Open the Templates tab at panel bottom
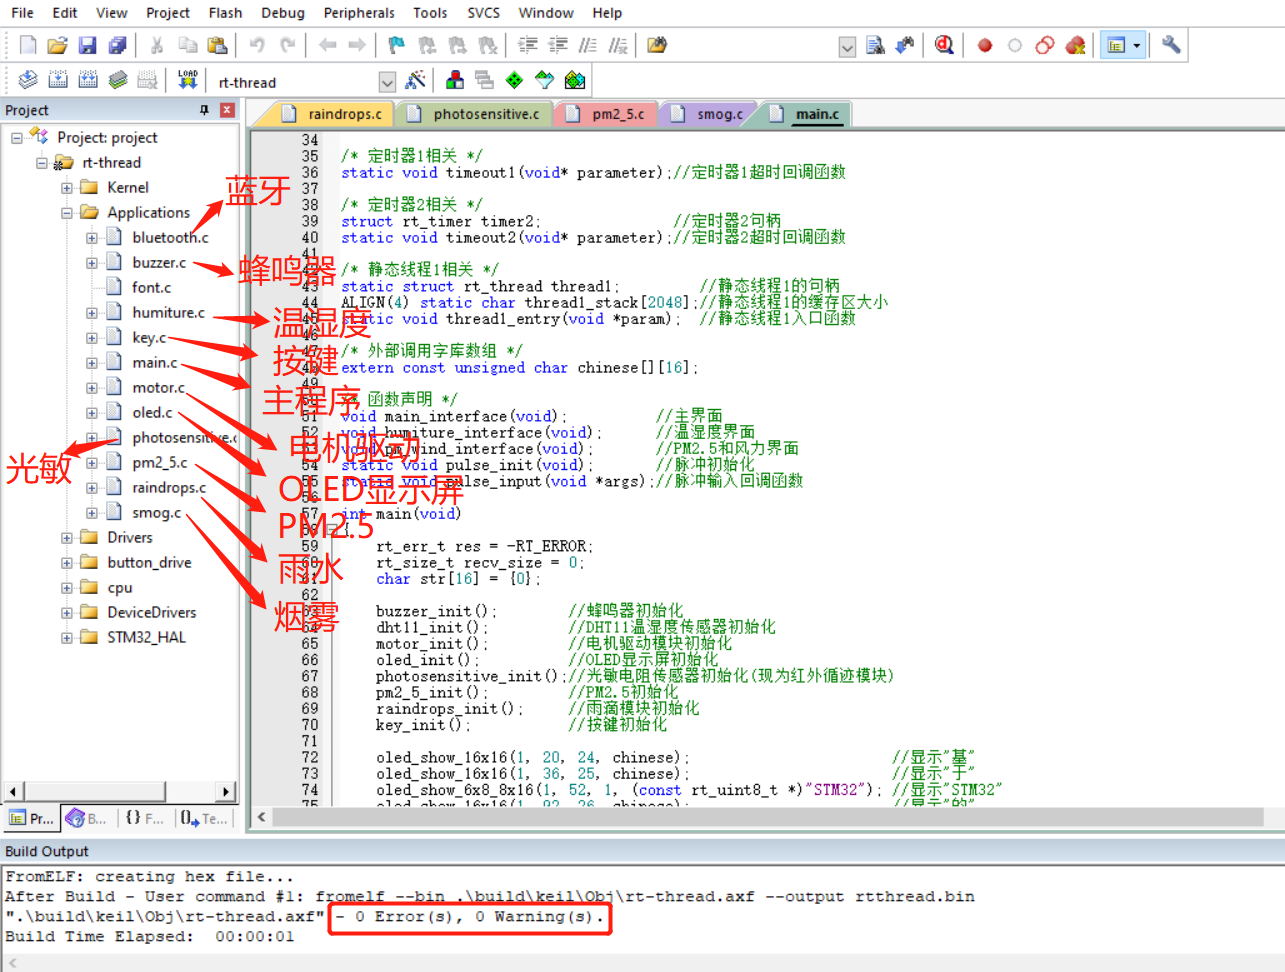This screenshot has height=972, width=1285. [205, 818]
